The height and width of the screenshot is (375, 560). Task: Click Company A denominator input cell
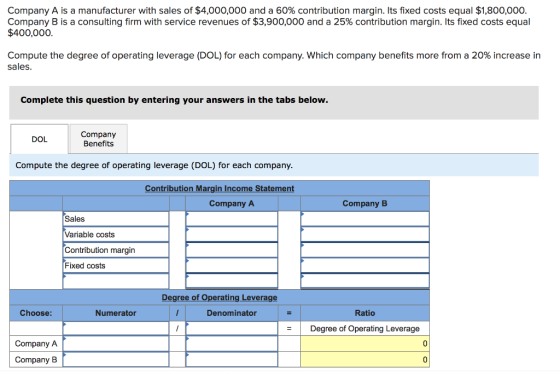(231, 344)
